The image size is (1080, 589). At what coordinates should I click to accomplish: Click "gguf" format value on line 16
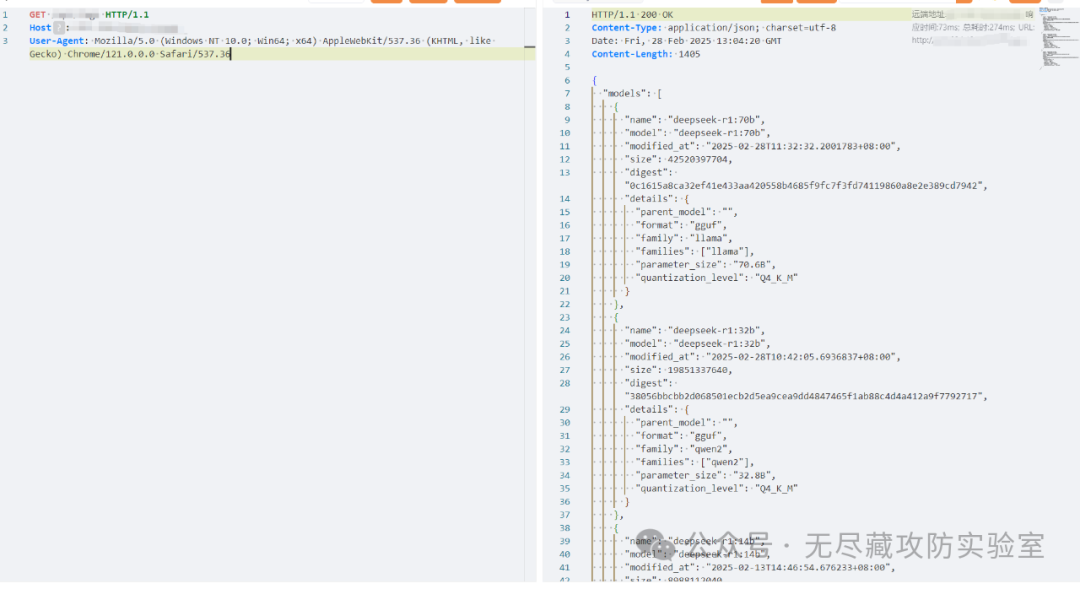click(706, 225)
